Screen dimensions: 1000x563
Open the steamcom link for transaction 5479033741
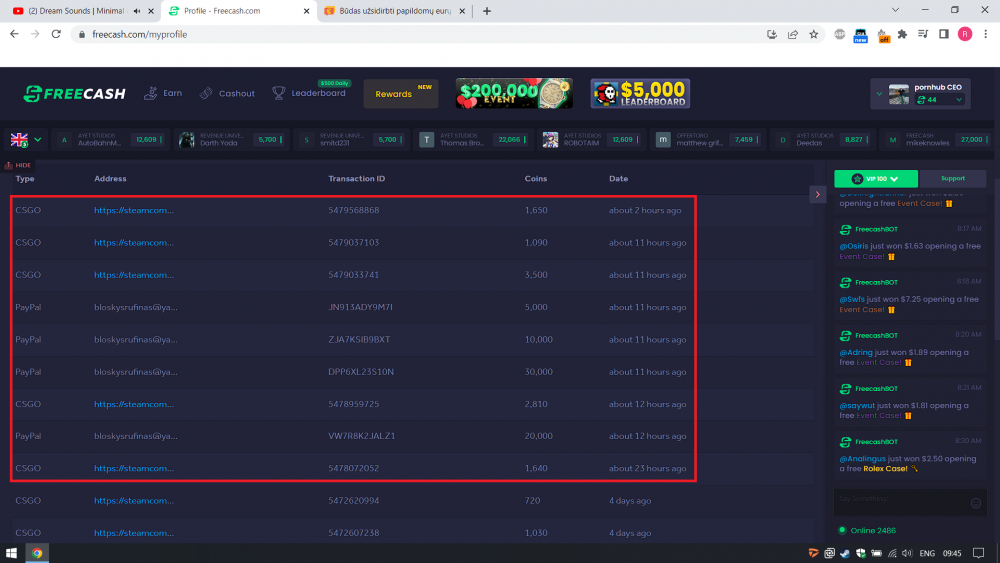click(134, 275)
